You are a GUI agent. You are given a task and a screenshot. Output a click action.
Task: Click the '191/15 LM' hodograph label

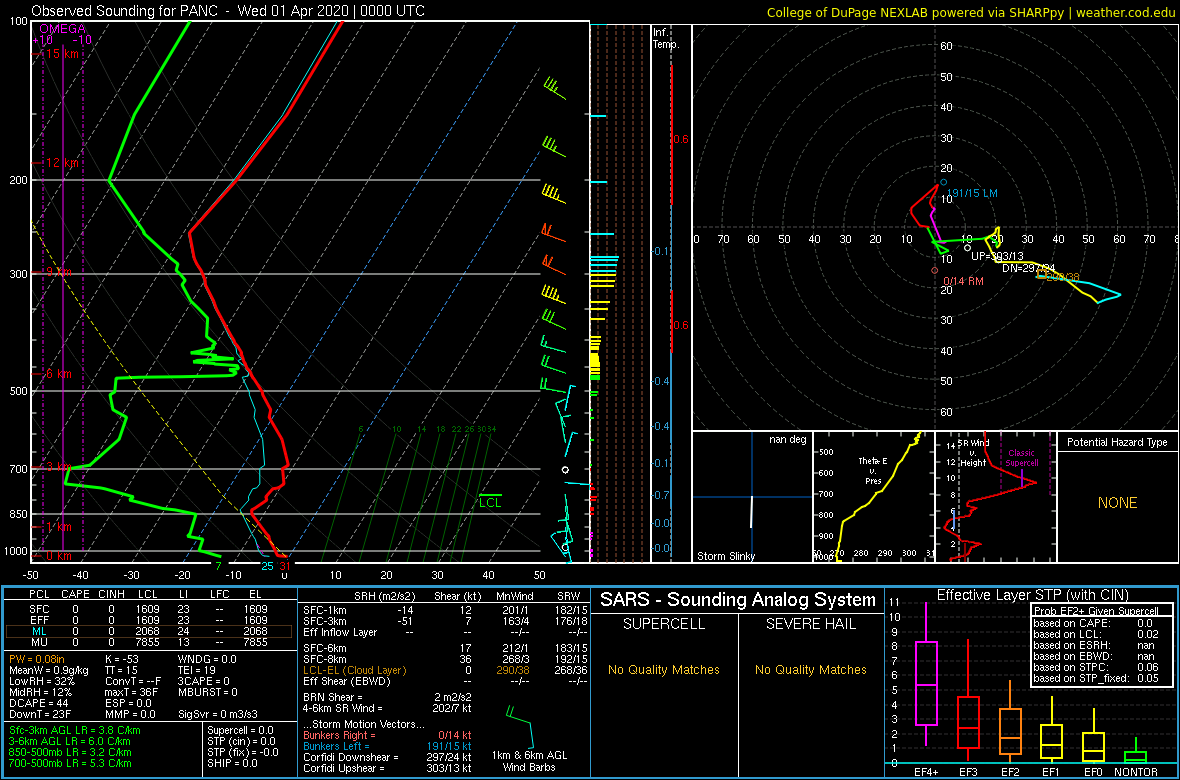click(972, 193)
